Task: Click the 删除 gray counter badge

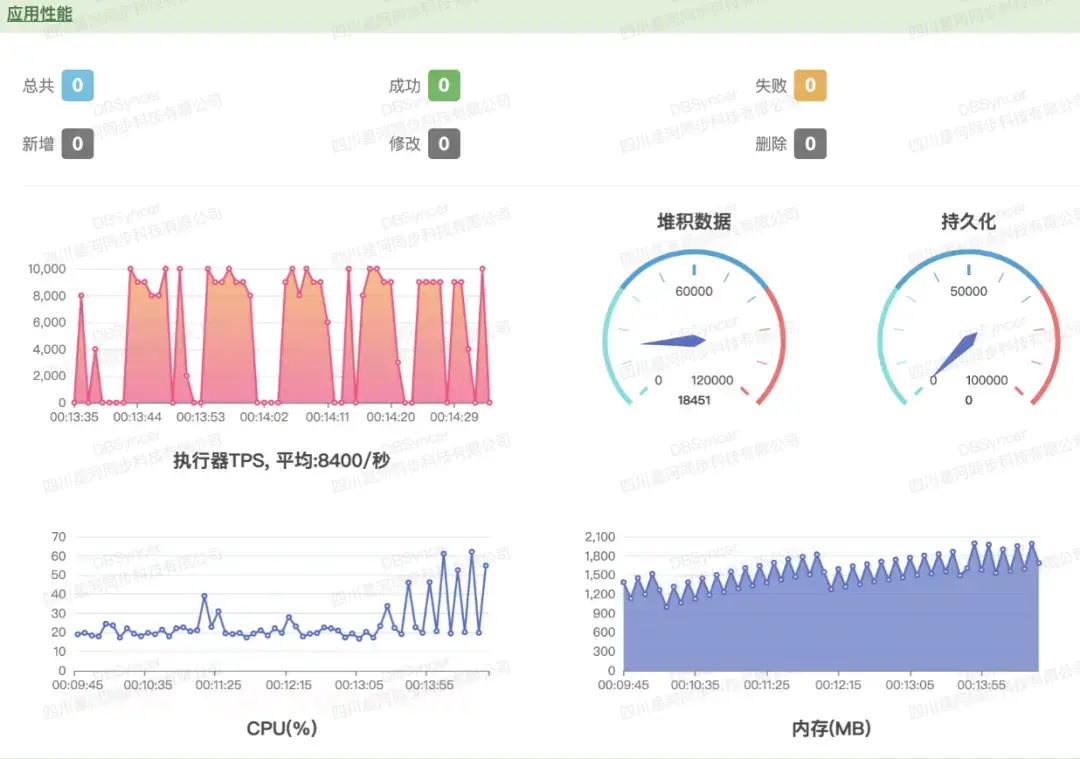Action: pos(809,143)
